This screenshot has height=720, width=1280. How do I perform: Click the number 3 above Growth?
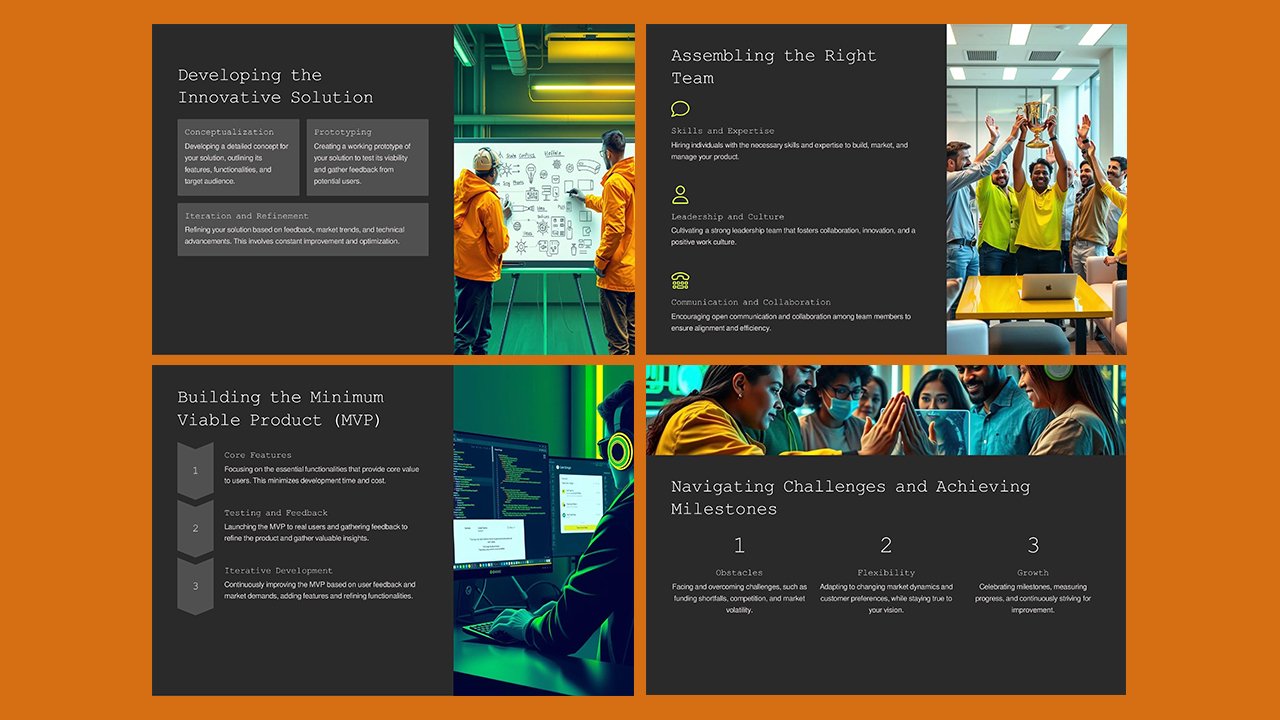(1033, 546)
